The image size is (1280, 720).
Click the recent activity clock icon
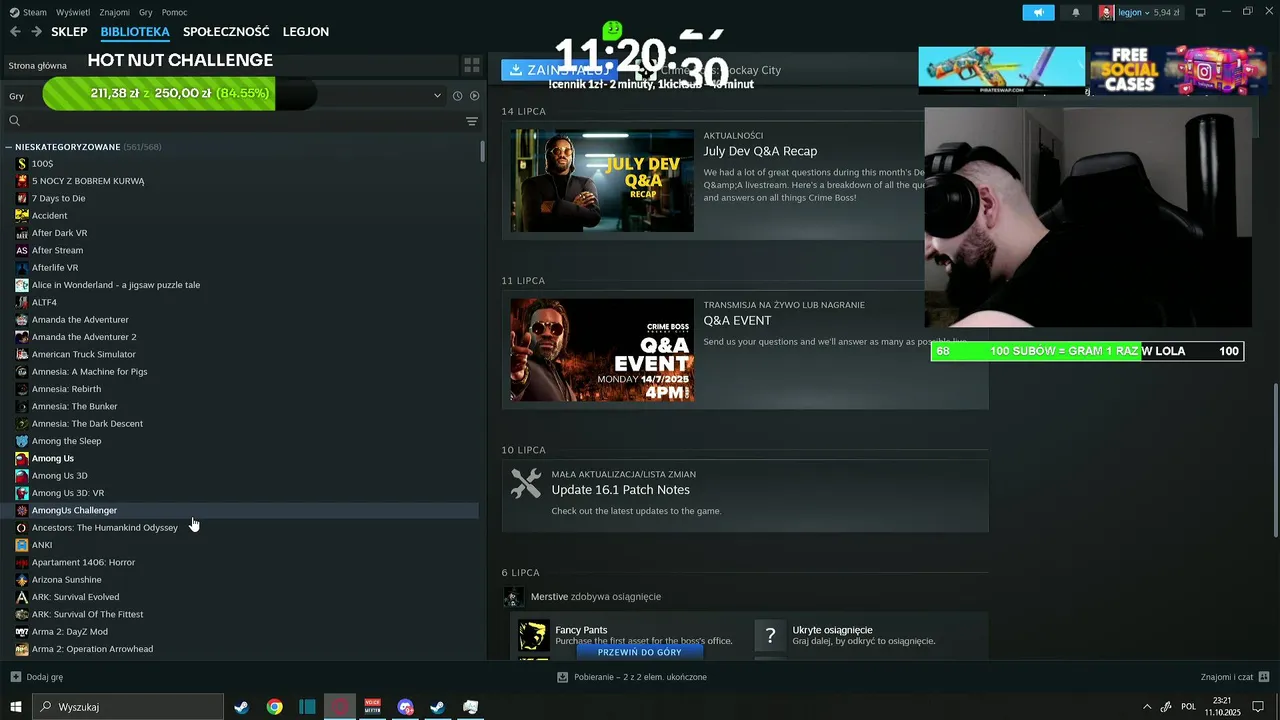pos(457,96)
